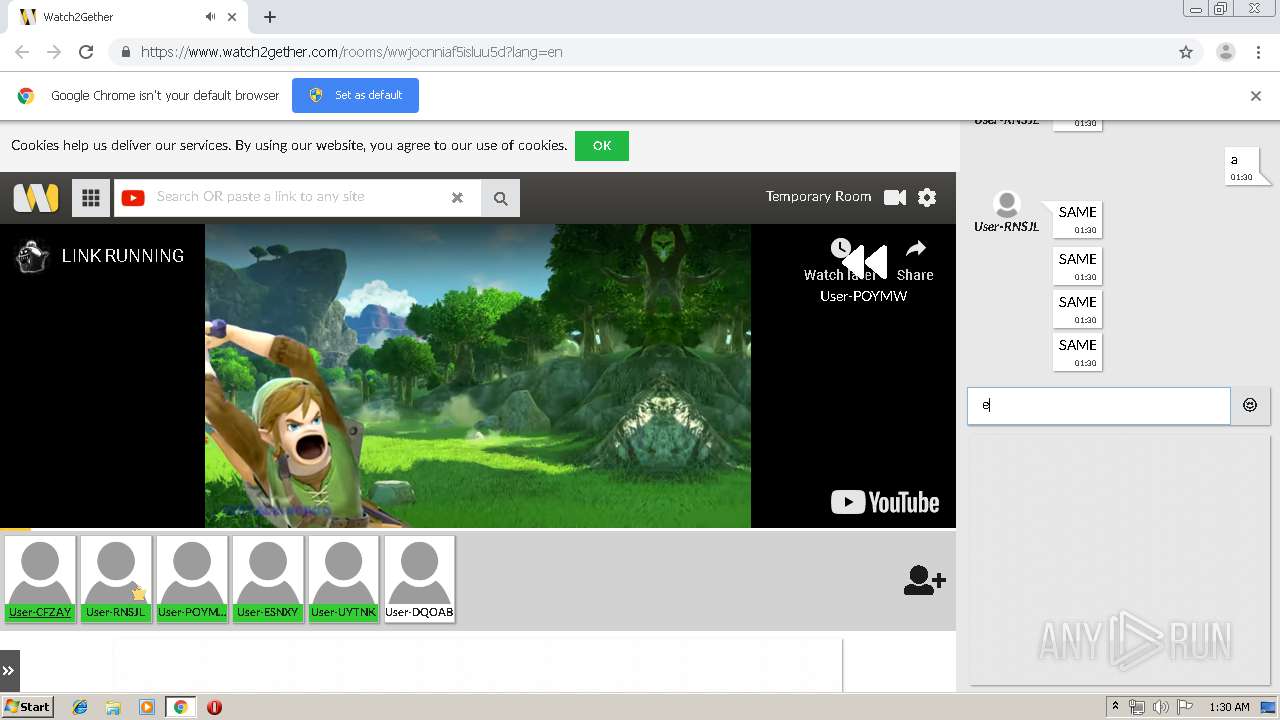Go forward in browser
The width and height of the screenshot is (1280, 720).
pyautogui.click(x=54, y=52)
